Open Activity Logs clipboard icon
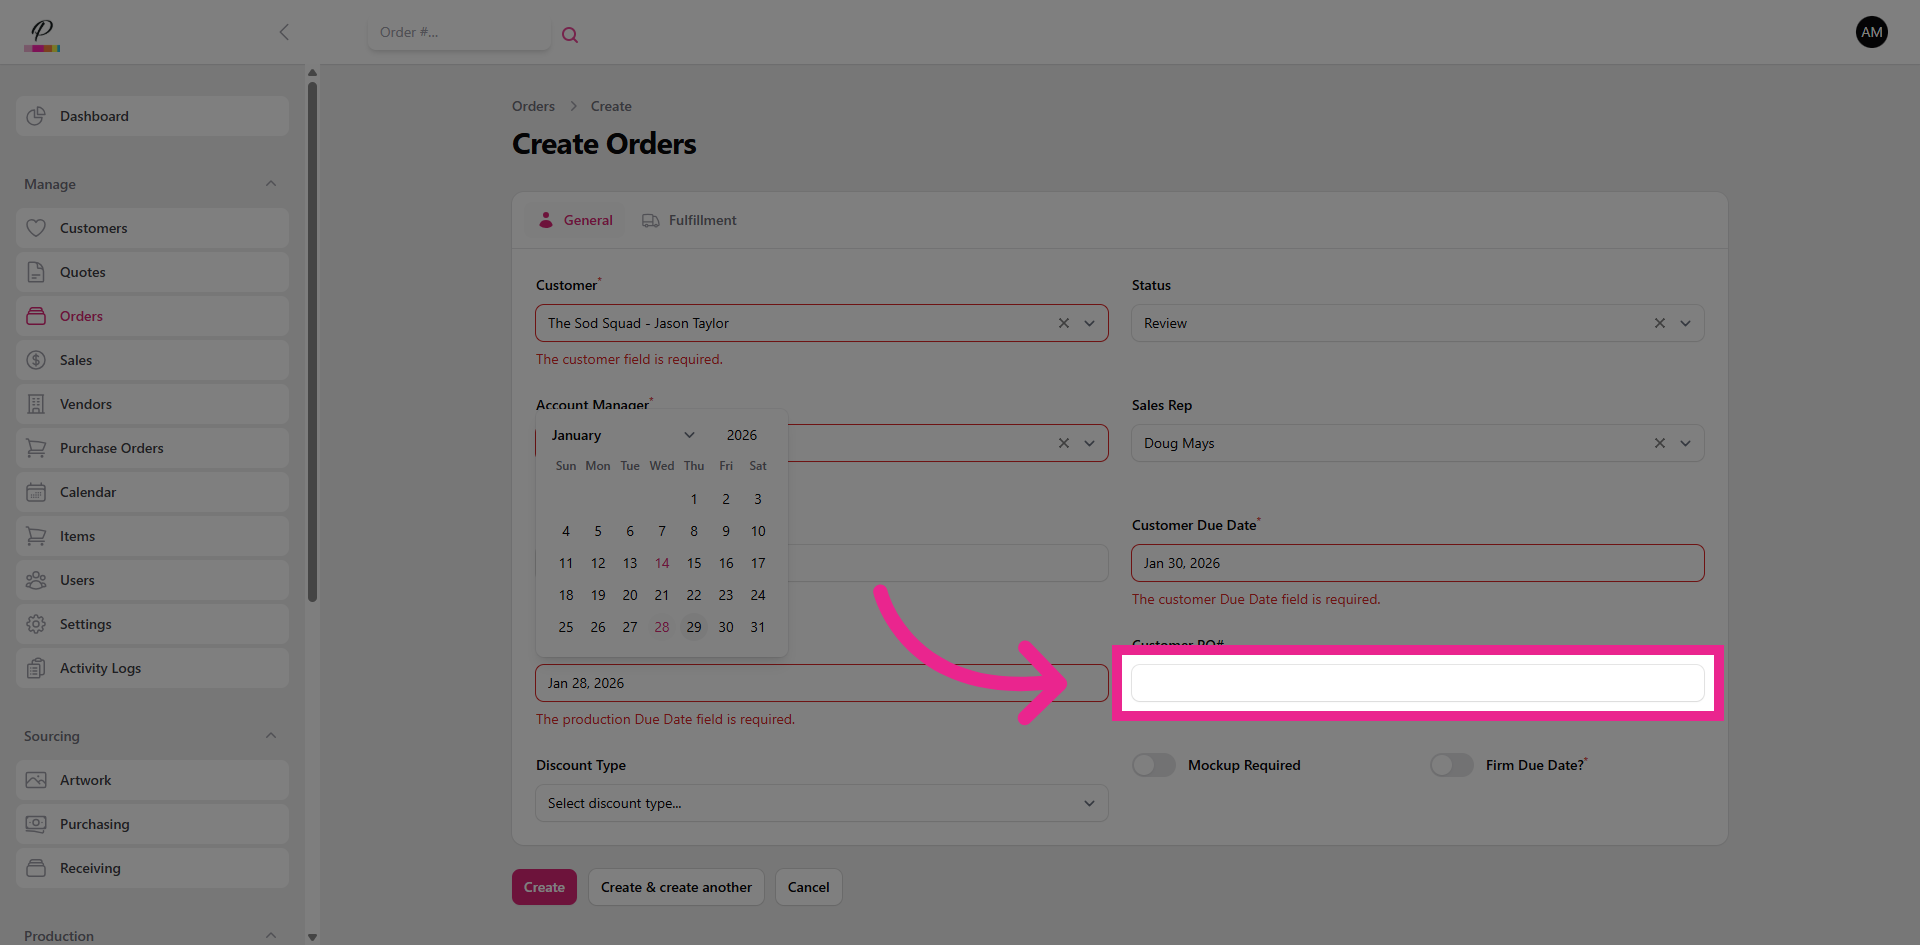 tap(36, 668)
